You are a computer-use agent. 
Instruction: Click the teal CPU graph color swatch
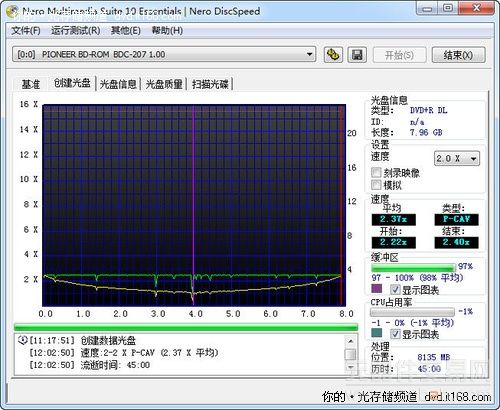(377, 333)
